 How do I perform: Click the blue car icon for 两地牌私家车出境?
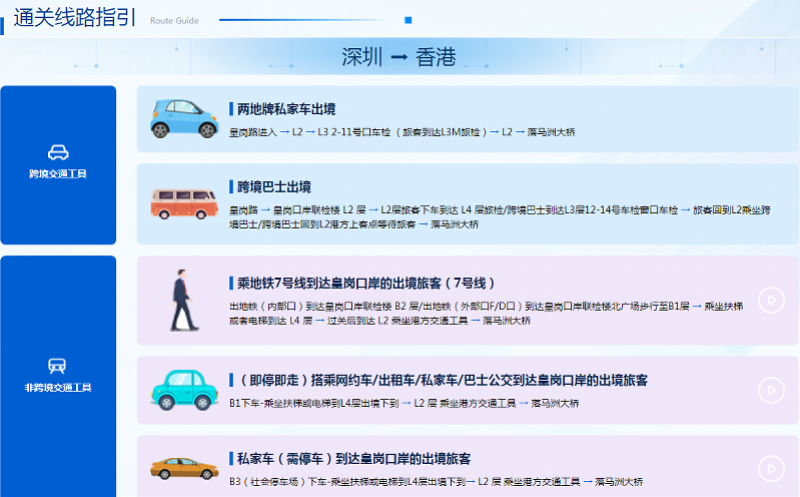click(184, 118)
